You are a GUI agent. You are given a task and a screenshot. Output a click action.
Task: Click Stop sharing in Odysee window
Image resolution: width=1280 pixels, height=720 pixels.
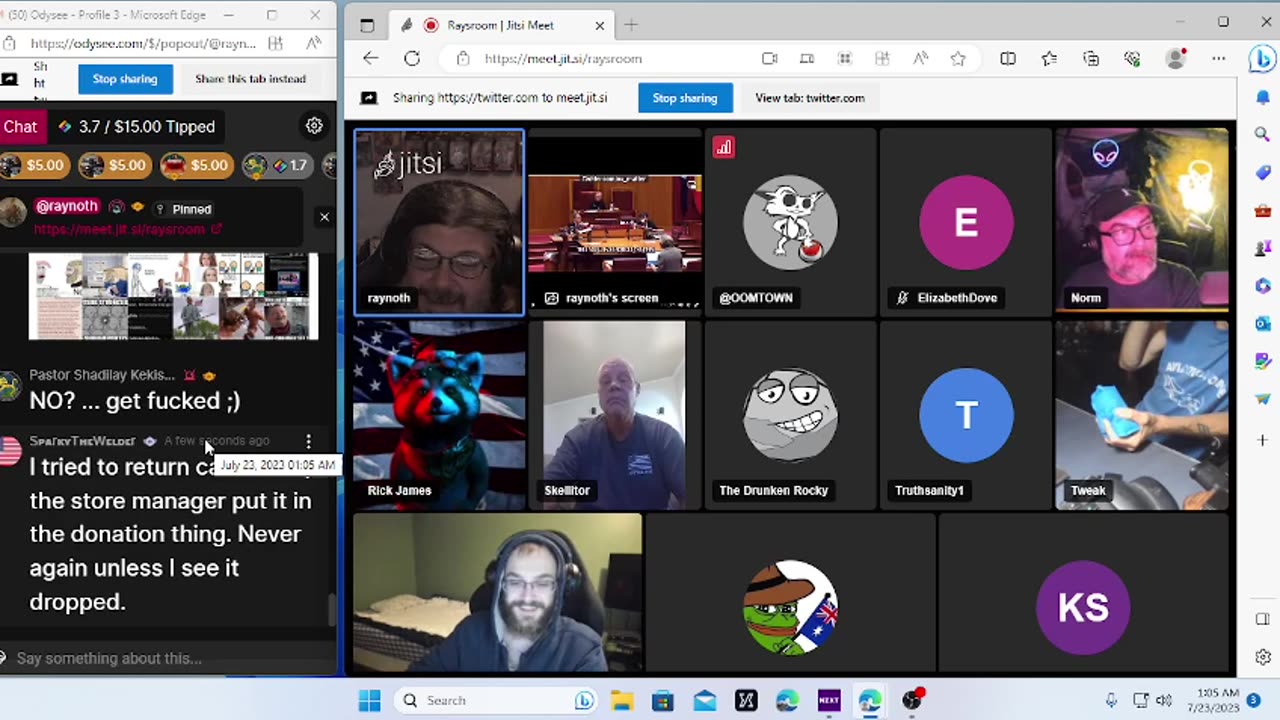(125, 79)
